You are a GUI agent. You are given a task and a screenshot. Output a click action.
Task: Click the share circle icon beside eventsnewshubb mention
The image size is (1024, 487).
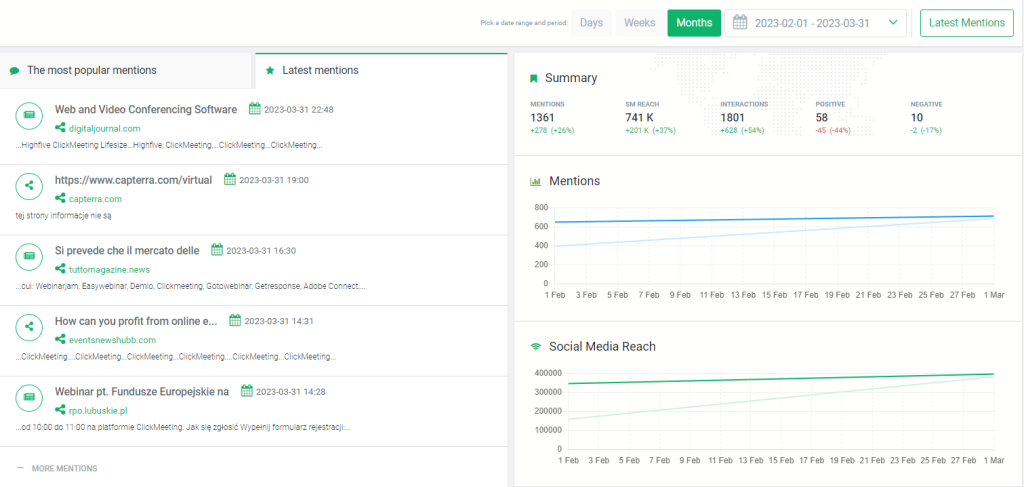29,326
